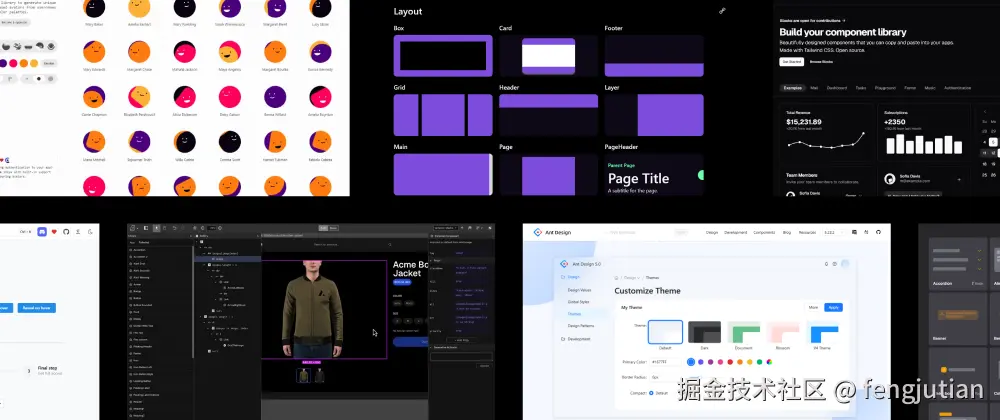Select the Lucy Stone avatar

point(320,8)
